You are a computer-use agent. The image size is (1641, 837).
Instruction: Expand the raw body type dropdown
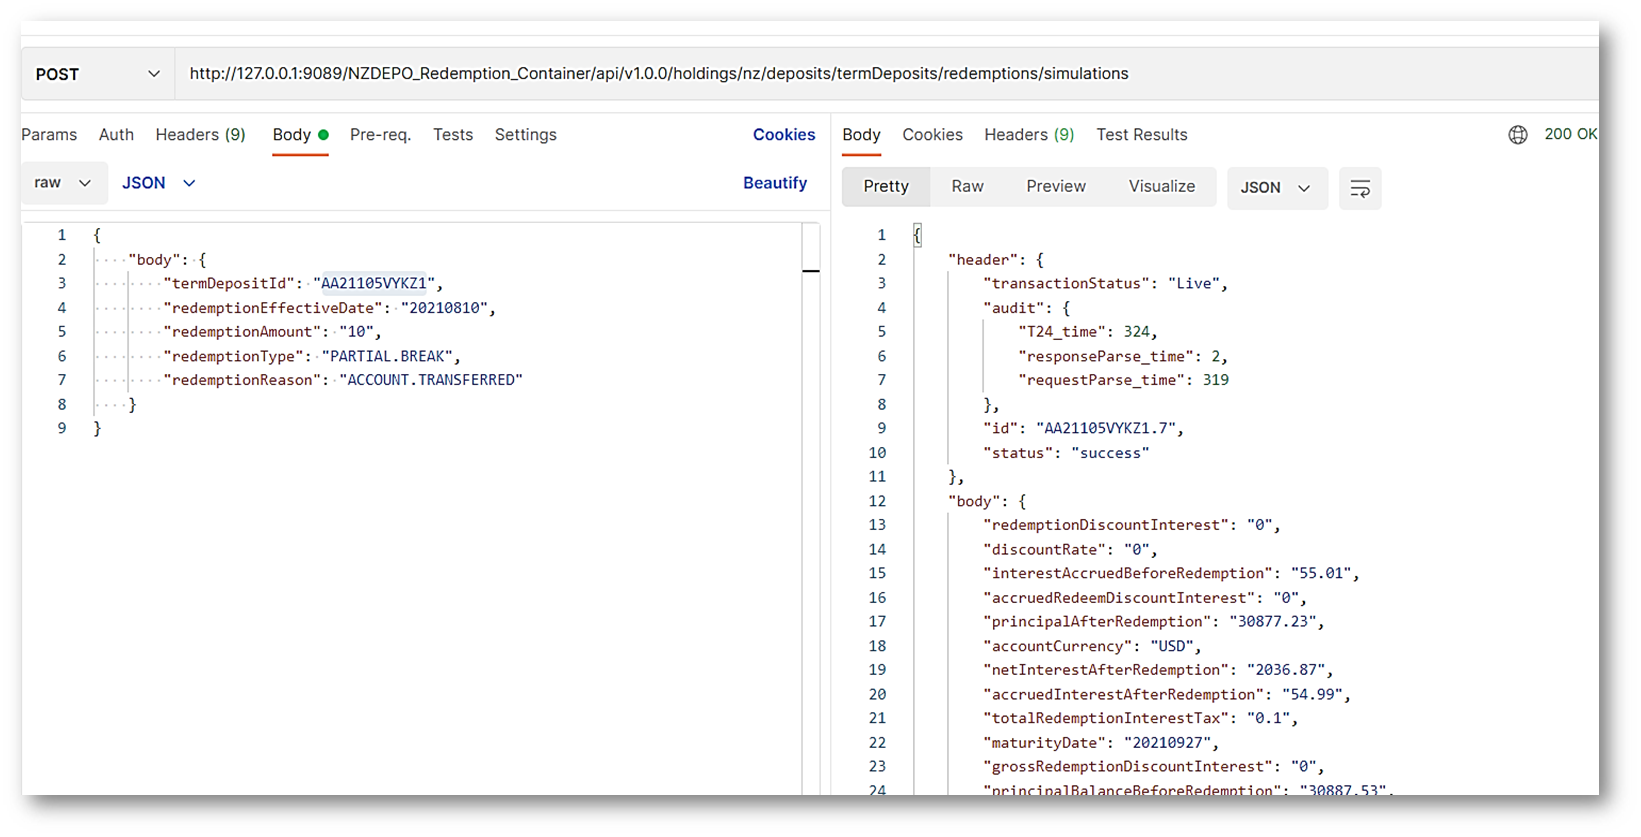point(62,183)
